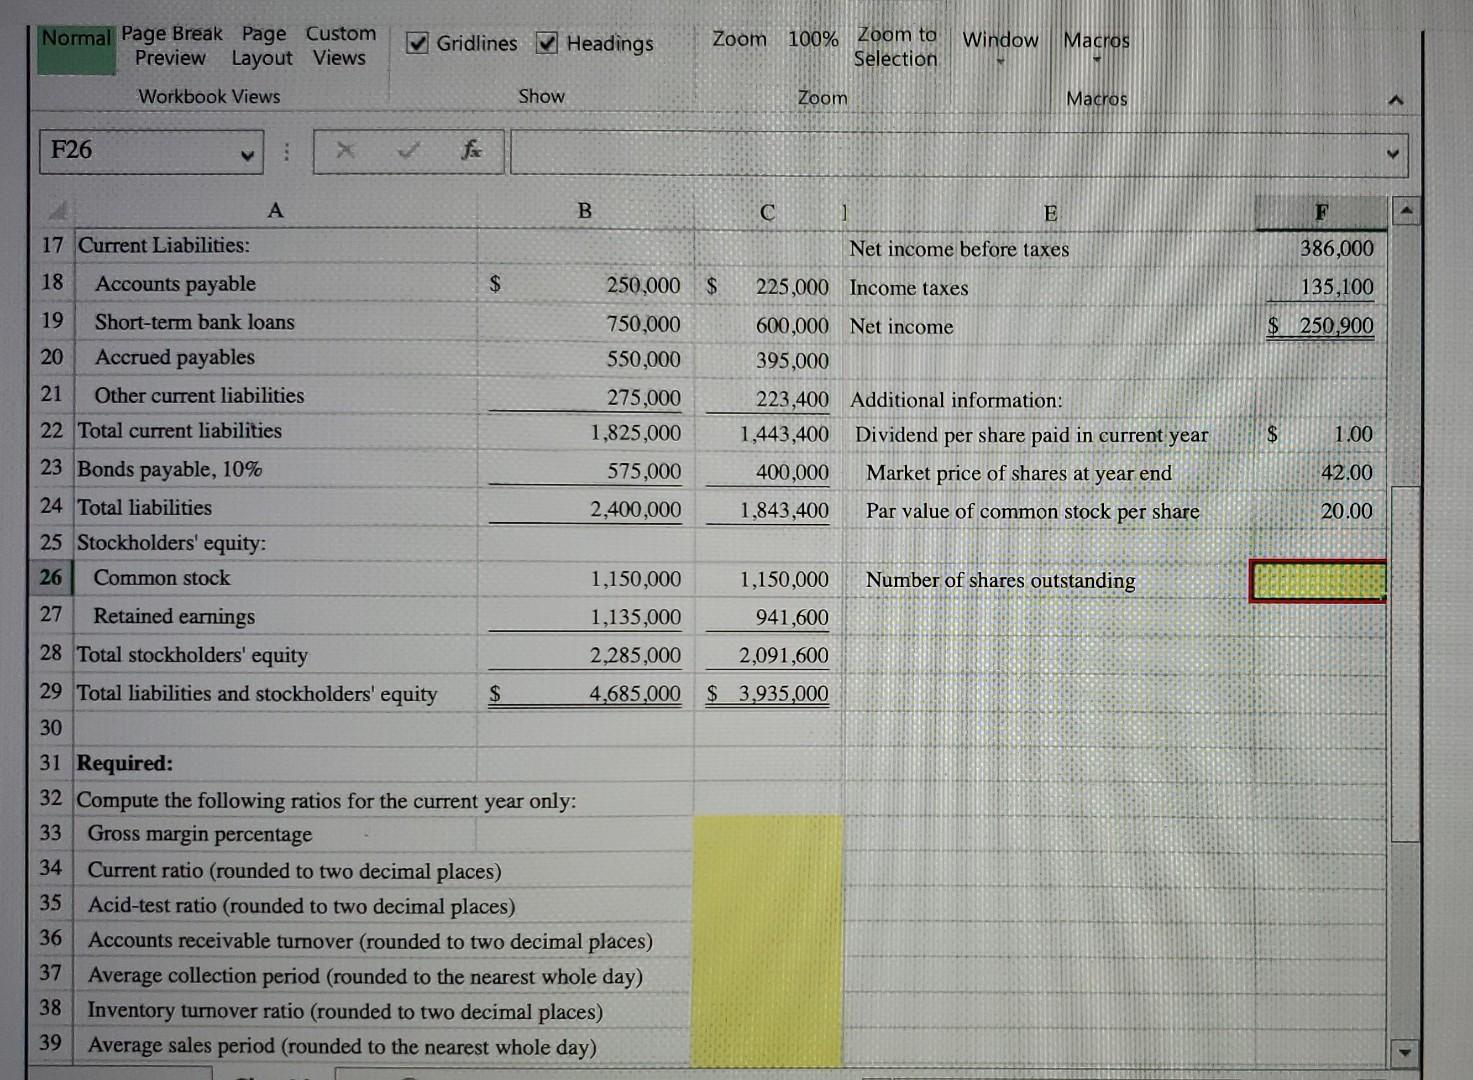Click Zoom to Selection
Screen dimensions: 1473x1080
[x=895, y=46]
